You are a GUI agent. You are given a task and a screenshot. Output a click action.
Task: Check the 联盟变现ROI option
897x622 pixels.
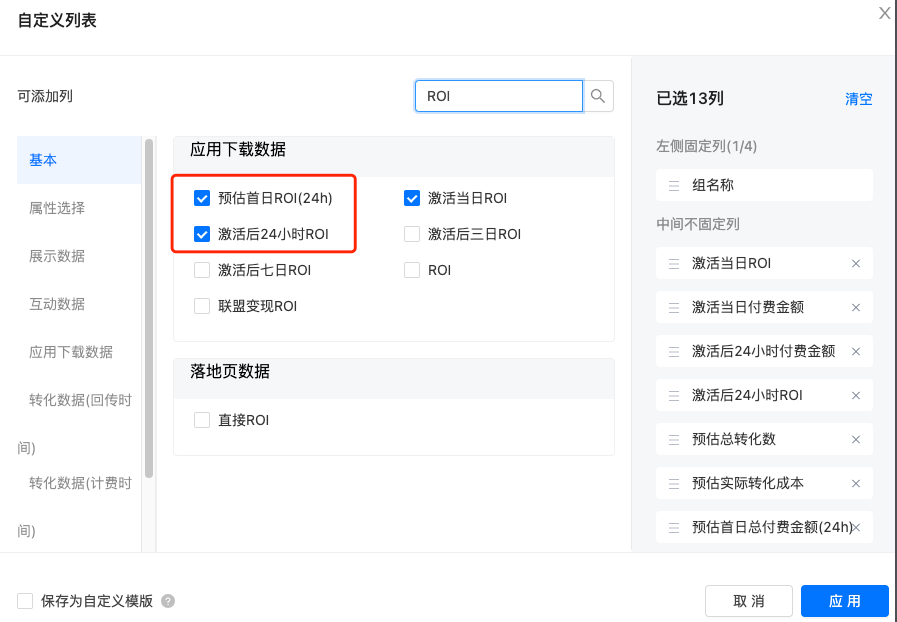point(202,305)
